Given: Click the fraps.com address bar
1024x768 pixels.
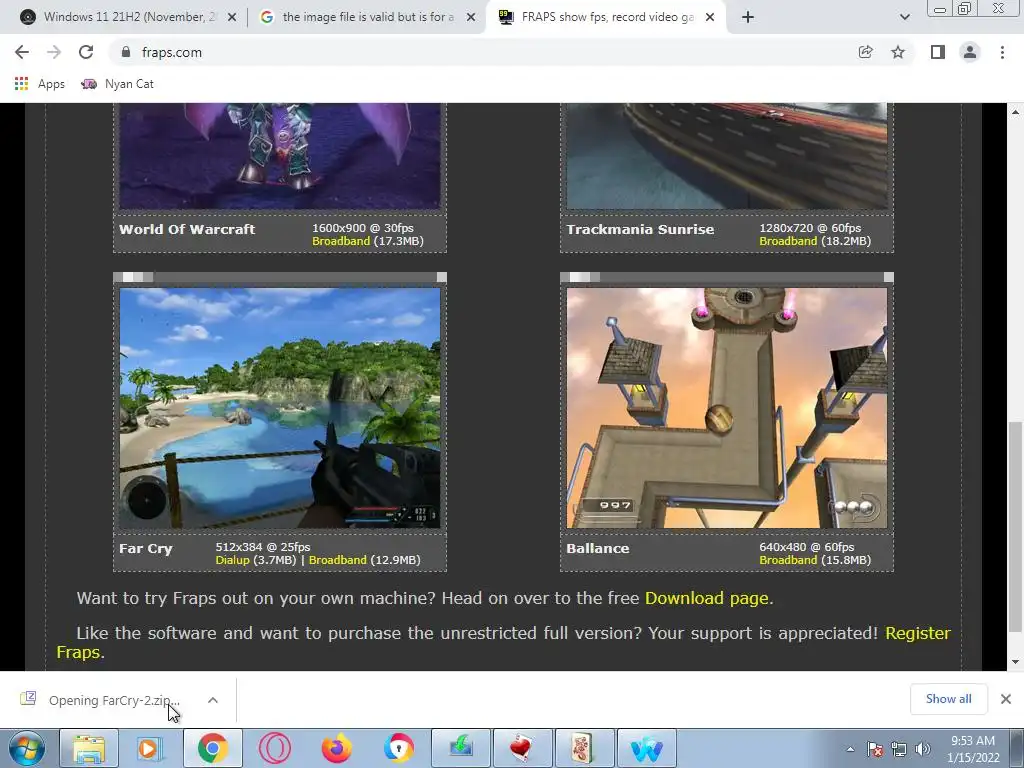Looking at the screenshot, I should pyautogui.click(x=483, y=52).
